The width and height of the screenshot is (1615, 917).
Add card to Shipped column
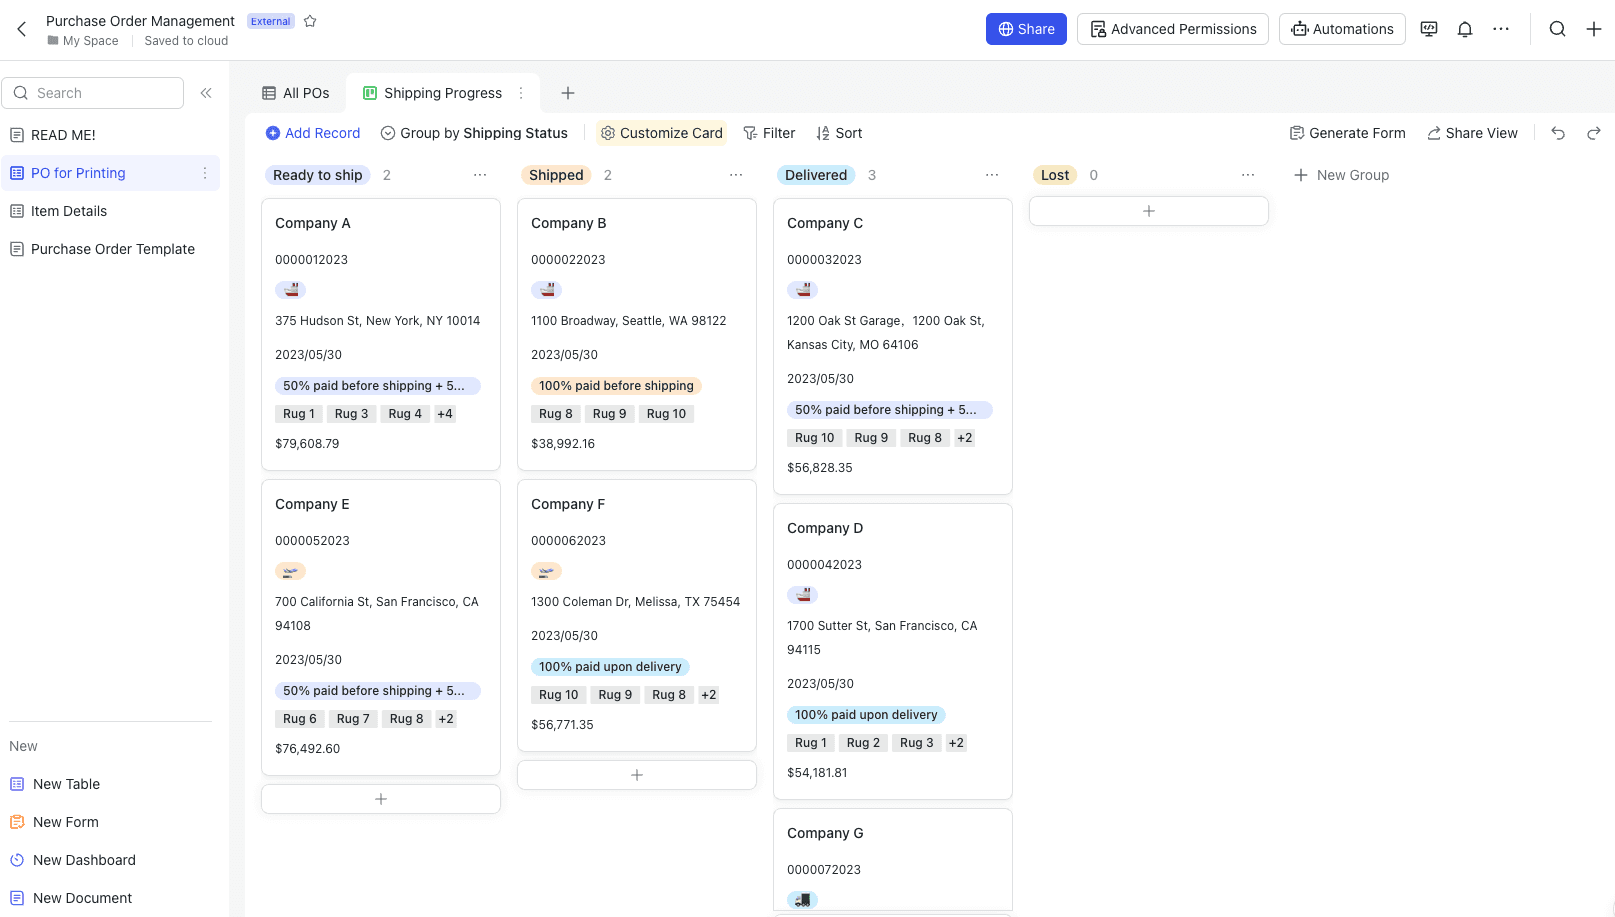637,775
